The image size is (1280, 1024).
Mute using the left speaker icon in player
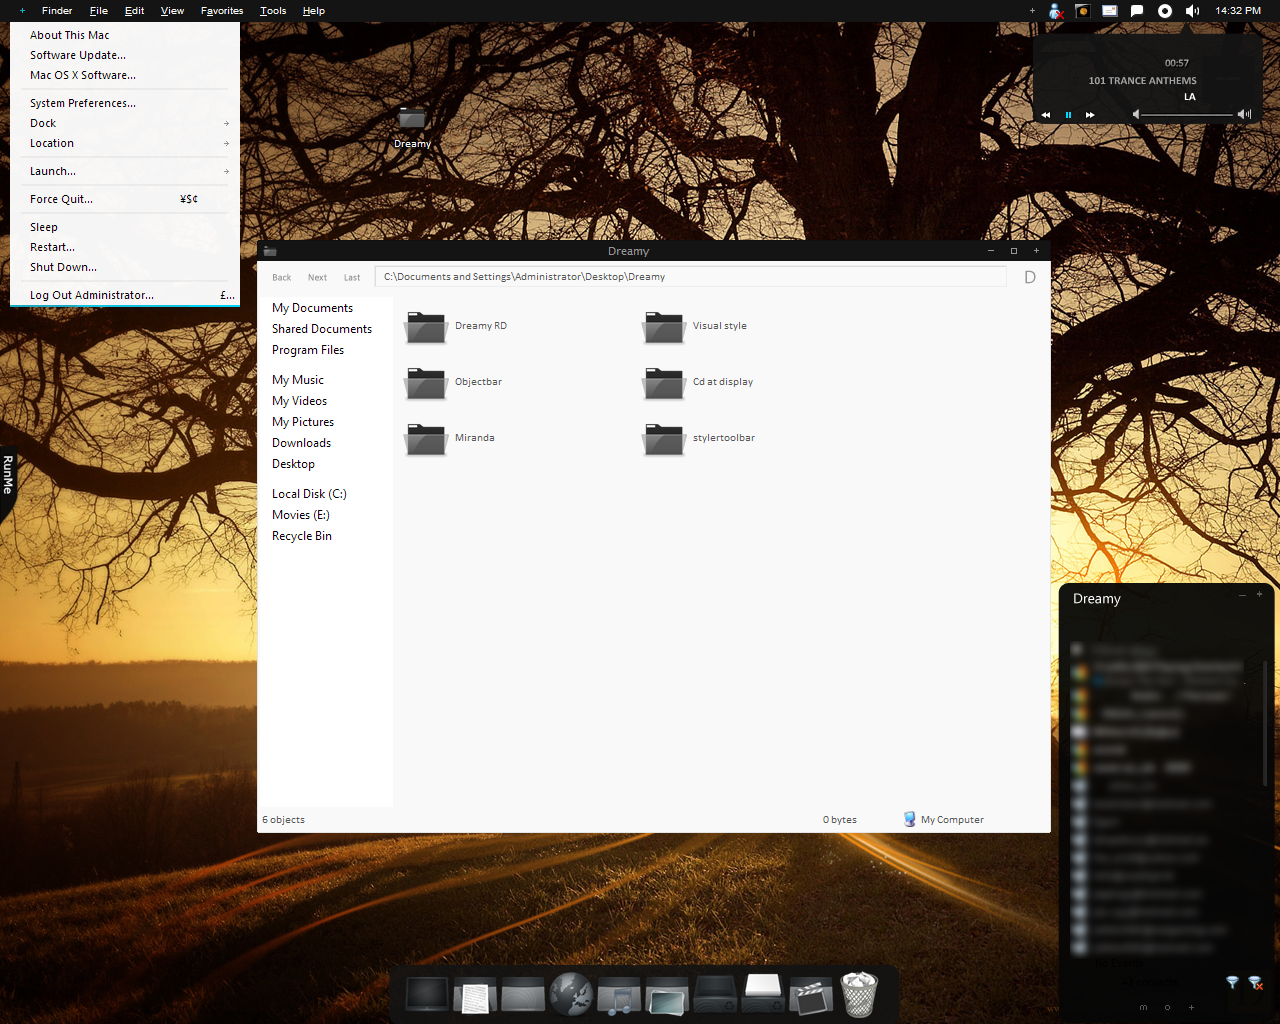[1136, 115]
